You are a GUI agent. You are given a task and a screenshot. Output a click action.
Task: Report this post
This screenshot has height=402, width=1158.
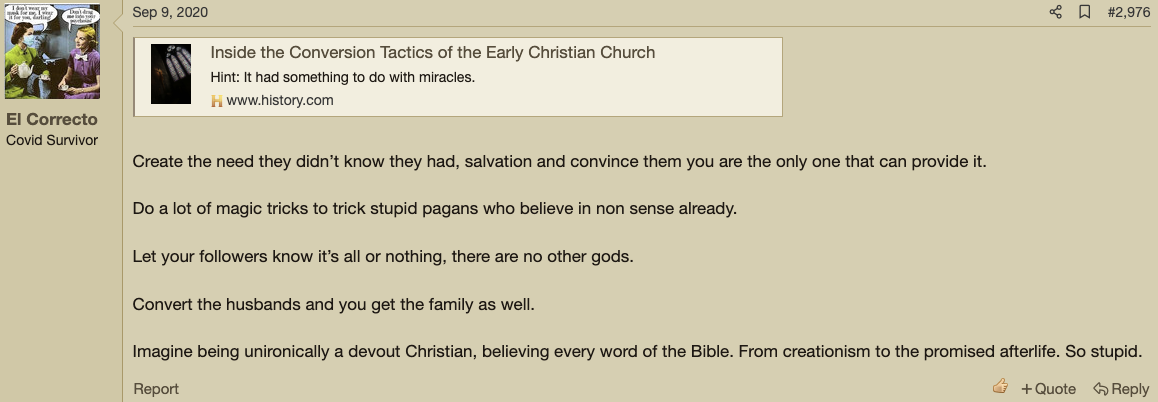(x=156, y=389)
